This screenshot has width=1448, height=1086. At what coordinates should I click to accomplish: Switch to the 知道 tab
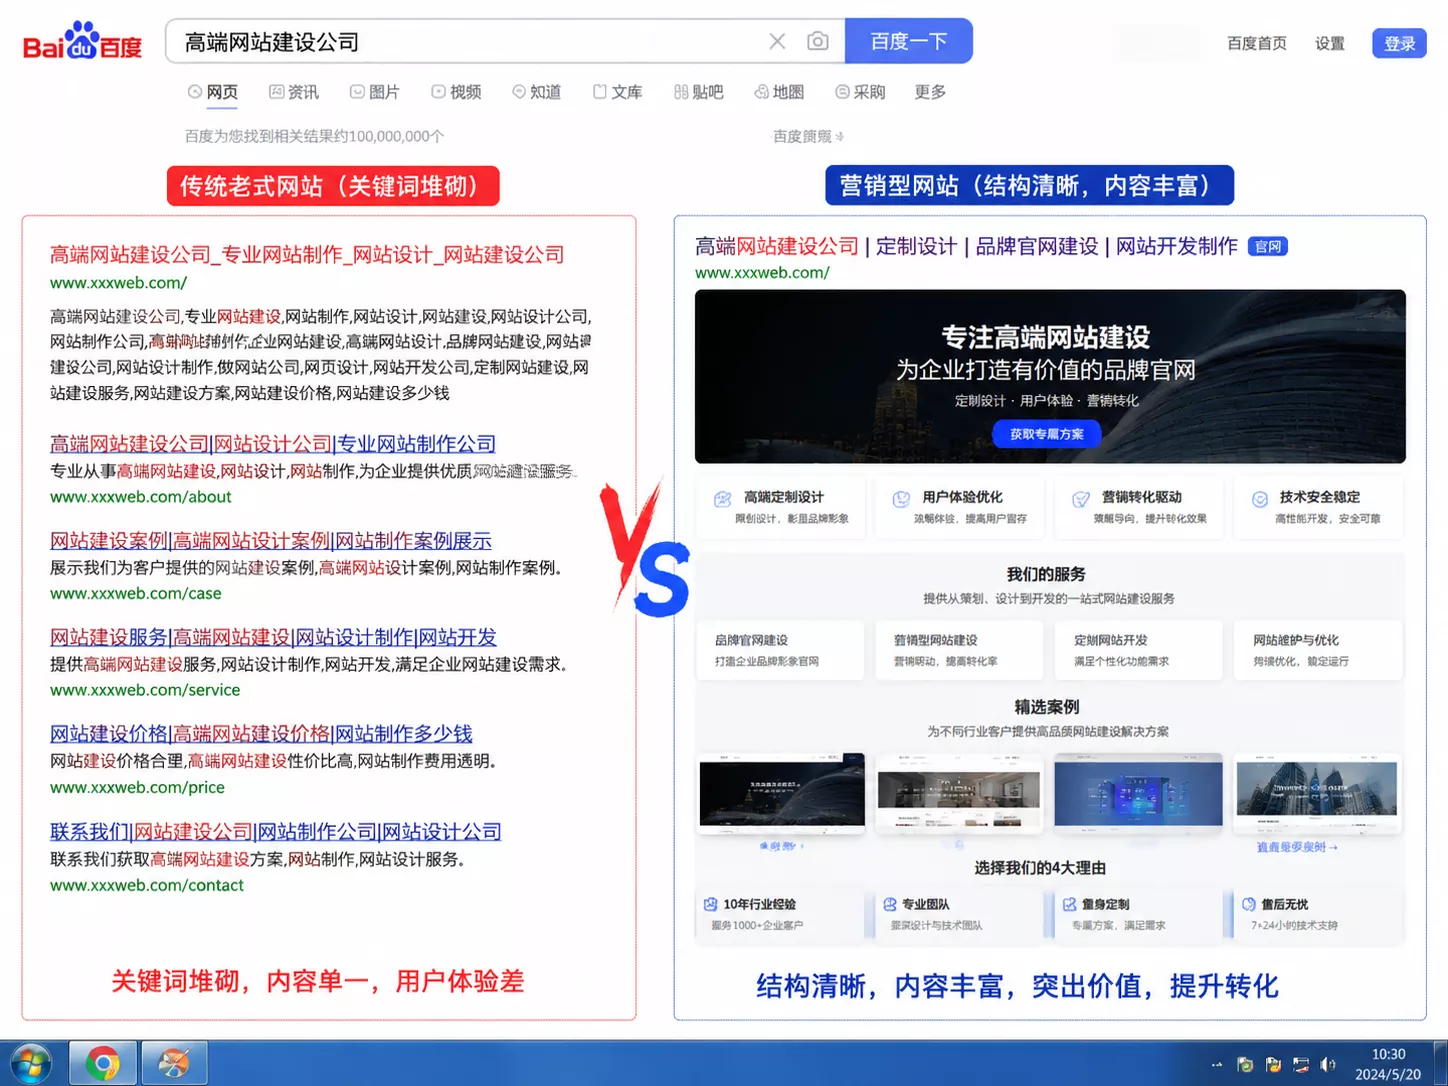pyautogui.click(x=536, y=92)
